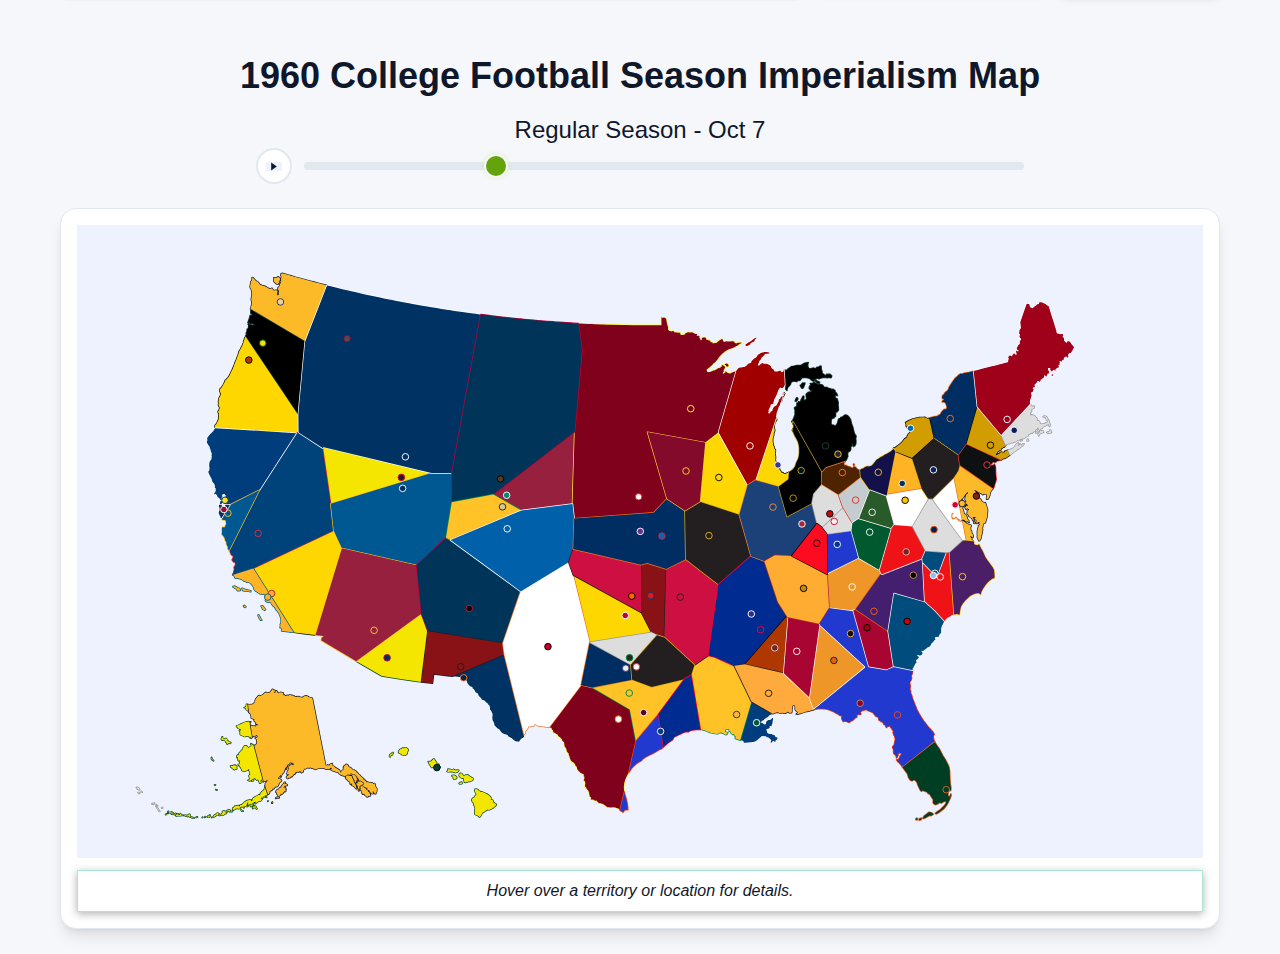
Task: Select the marker inside the black Michigan territory
Action: (x=825, y=446)
